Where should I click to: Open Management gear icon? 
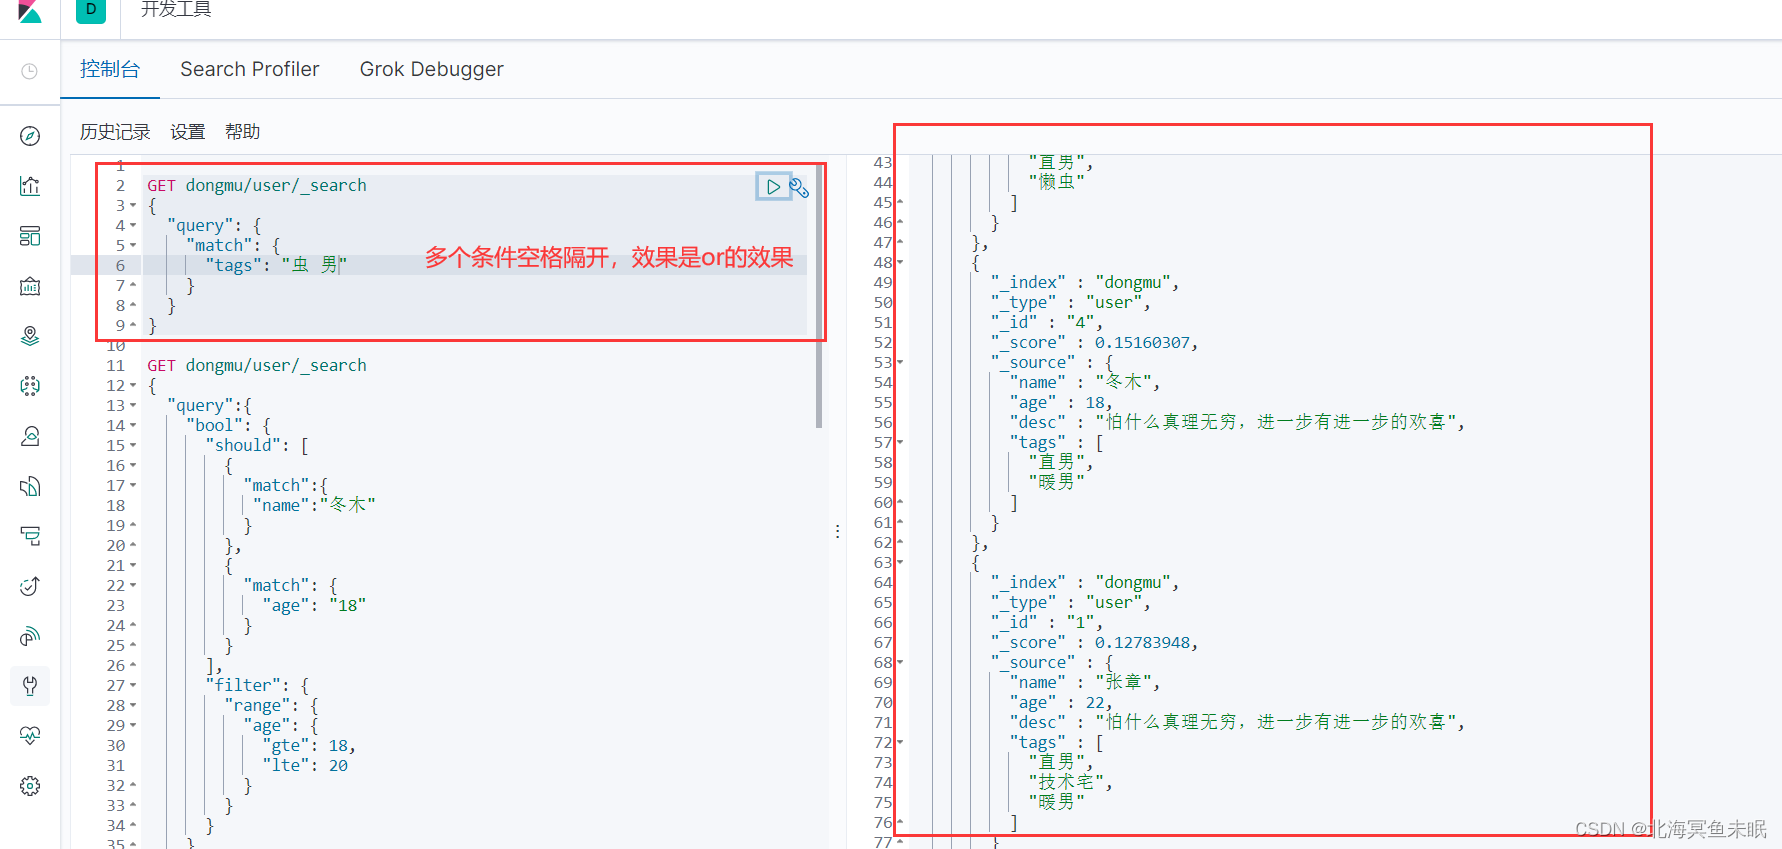point(30,786)
